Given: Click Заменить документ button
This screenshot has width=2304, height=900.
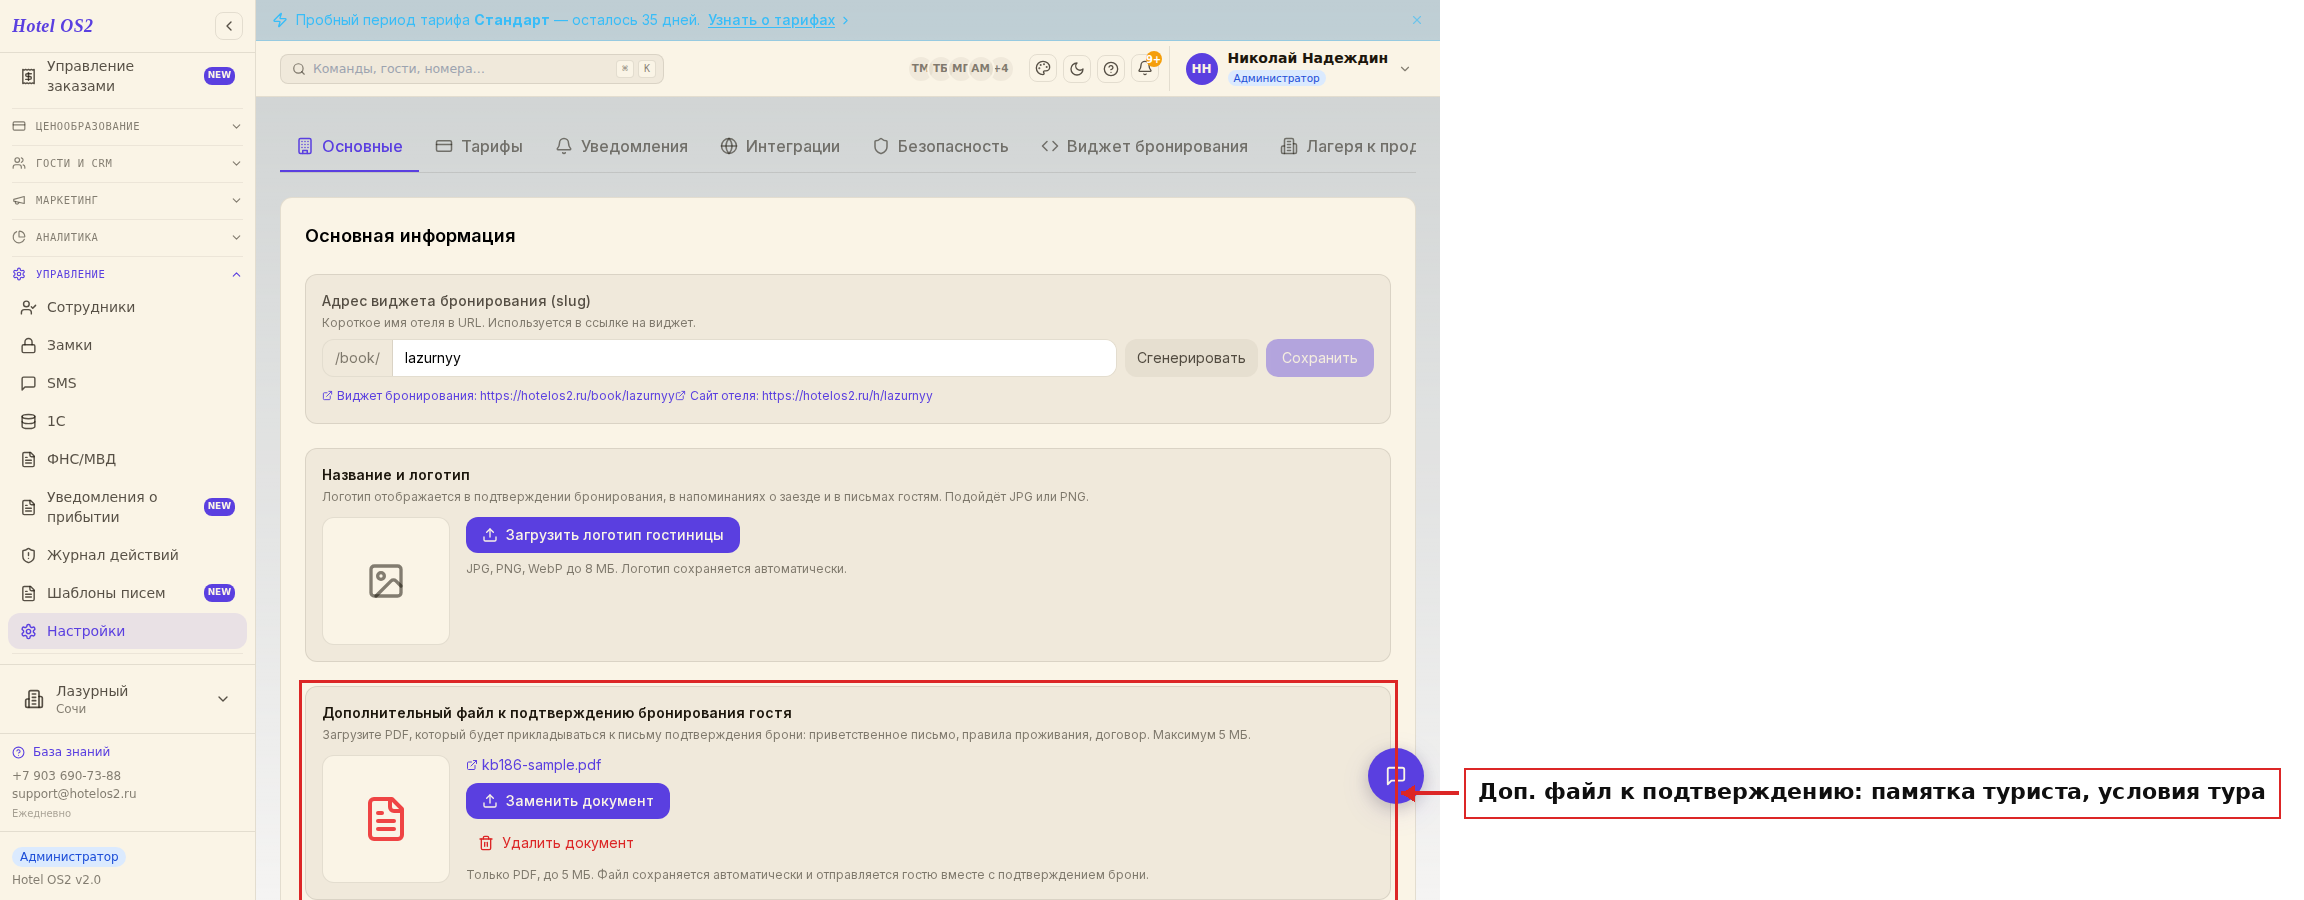Looking at the screenshot, I should click(568, 801).
